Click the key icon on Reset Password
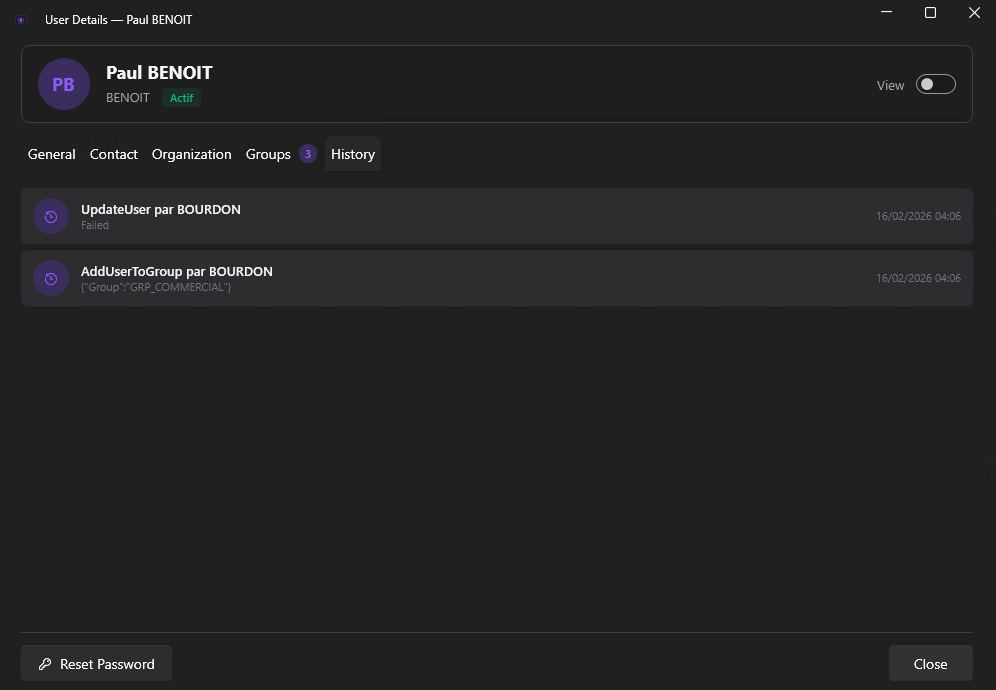Image resolution: width=996 pixels, height=690 pixels. 46,663
